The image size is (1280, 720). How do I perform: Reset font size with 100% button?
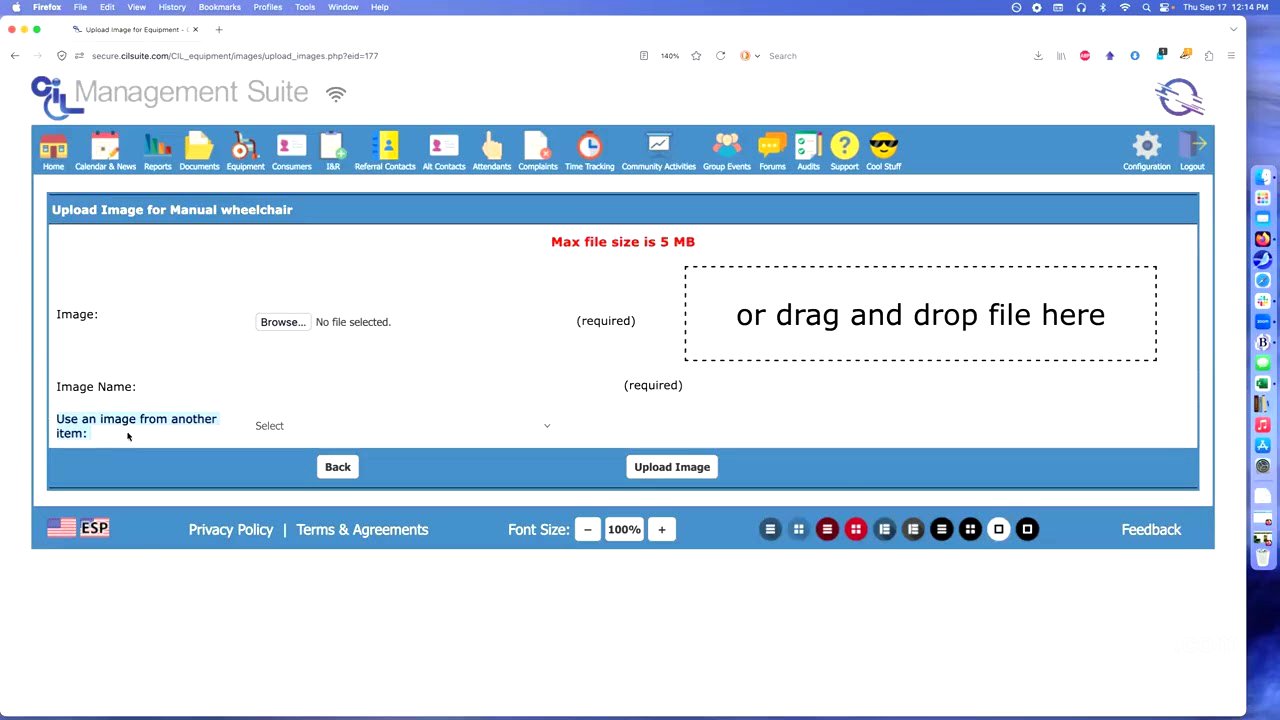point(624,530)
